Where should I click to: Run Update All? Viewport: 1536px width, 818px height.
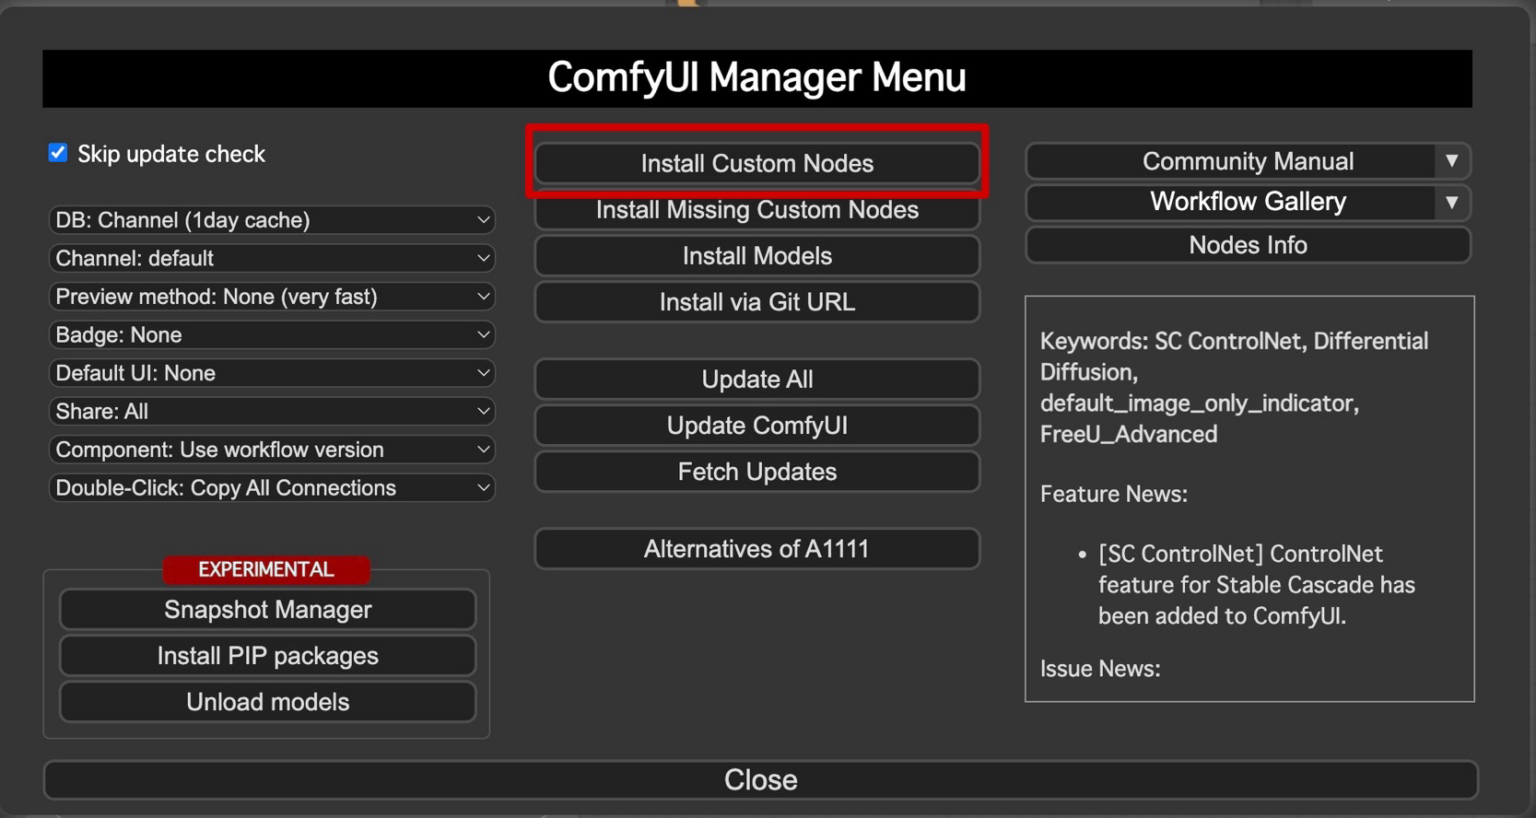click(x=757, y=379)
